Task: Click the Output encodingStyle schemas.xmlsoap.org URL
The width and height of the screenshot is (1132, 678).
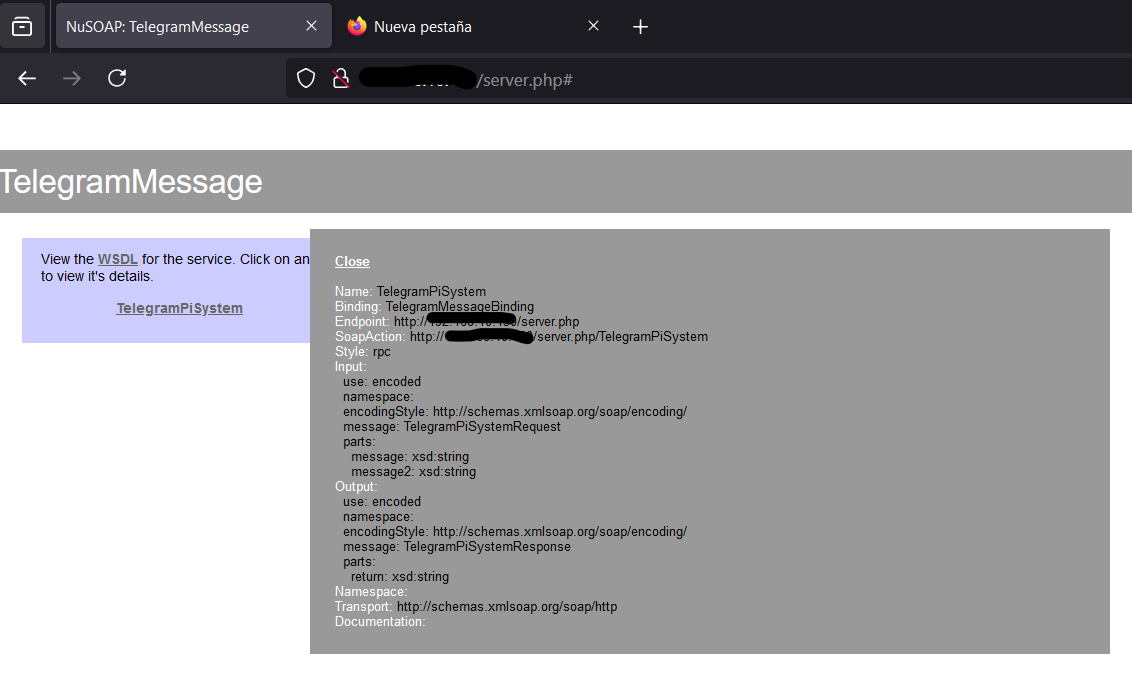Action: [x=561, y=531]
